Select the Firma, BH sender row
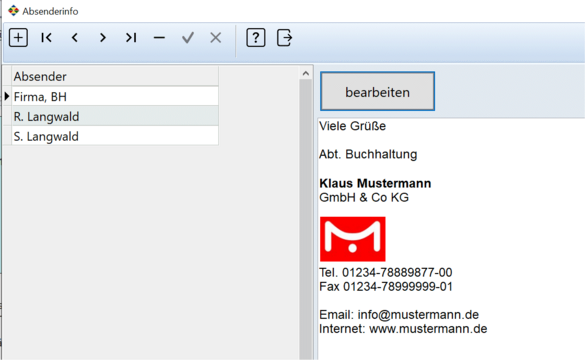Image resolution: width=585 pixels, height=360 pixels. (x=115, y=97)
